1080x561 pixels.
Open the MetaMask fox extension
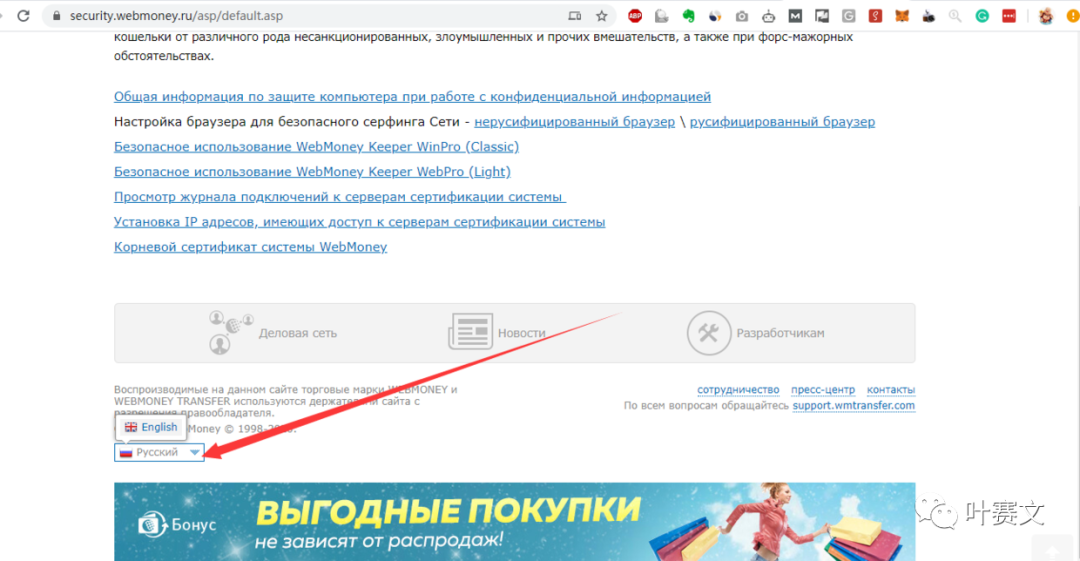902,15
